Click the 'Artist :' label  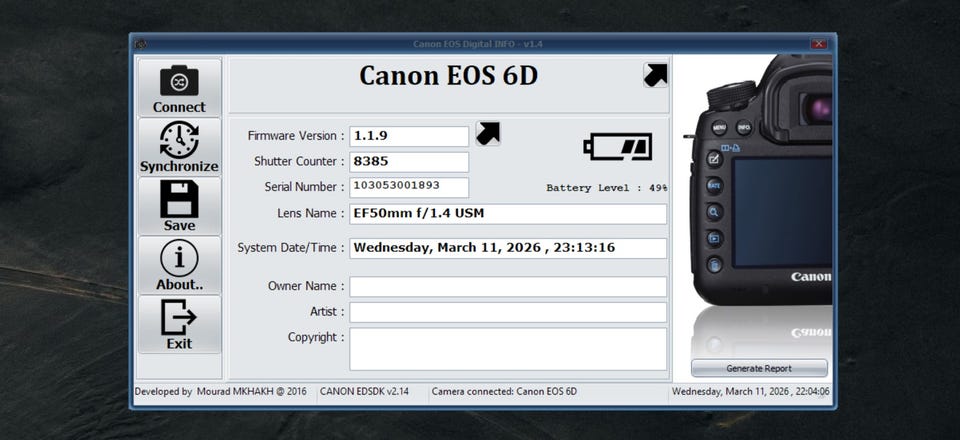click(x=327, y=312)
